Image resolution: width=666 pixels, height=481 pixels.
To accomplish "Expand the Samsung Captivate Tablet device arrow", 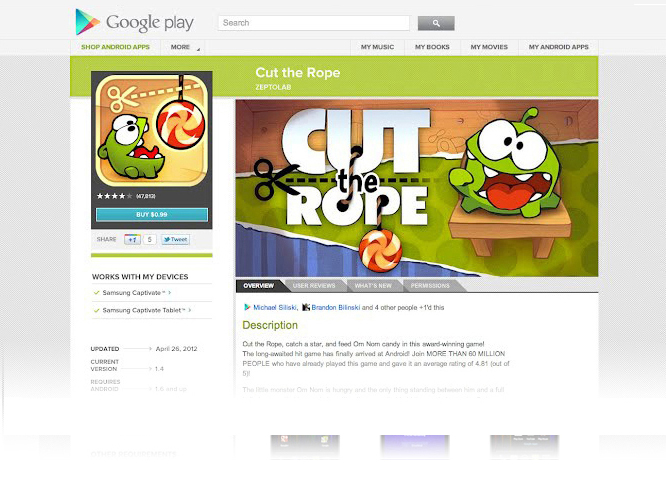I will pos(189,310).
